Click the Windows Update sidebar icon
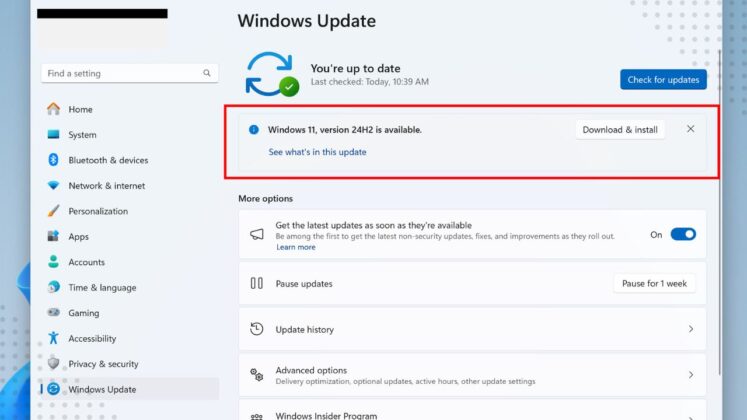Image resolution: width=747 pixels, height=420 pixels. pyautogui.click(x=53, y=389)
